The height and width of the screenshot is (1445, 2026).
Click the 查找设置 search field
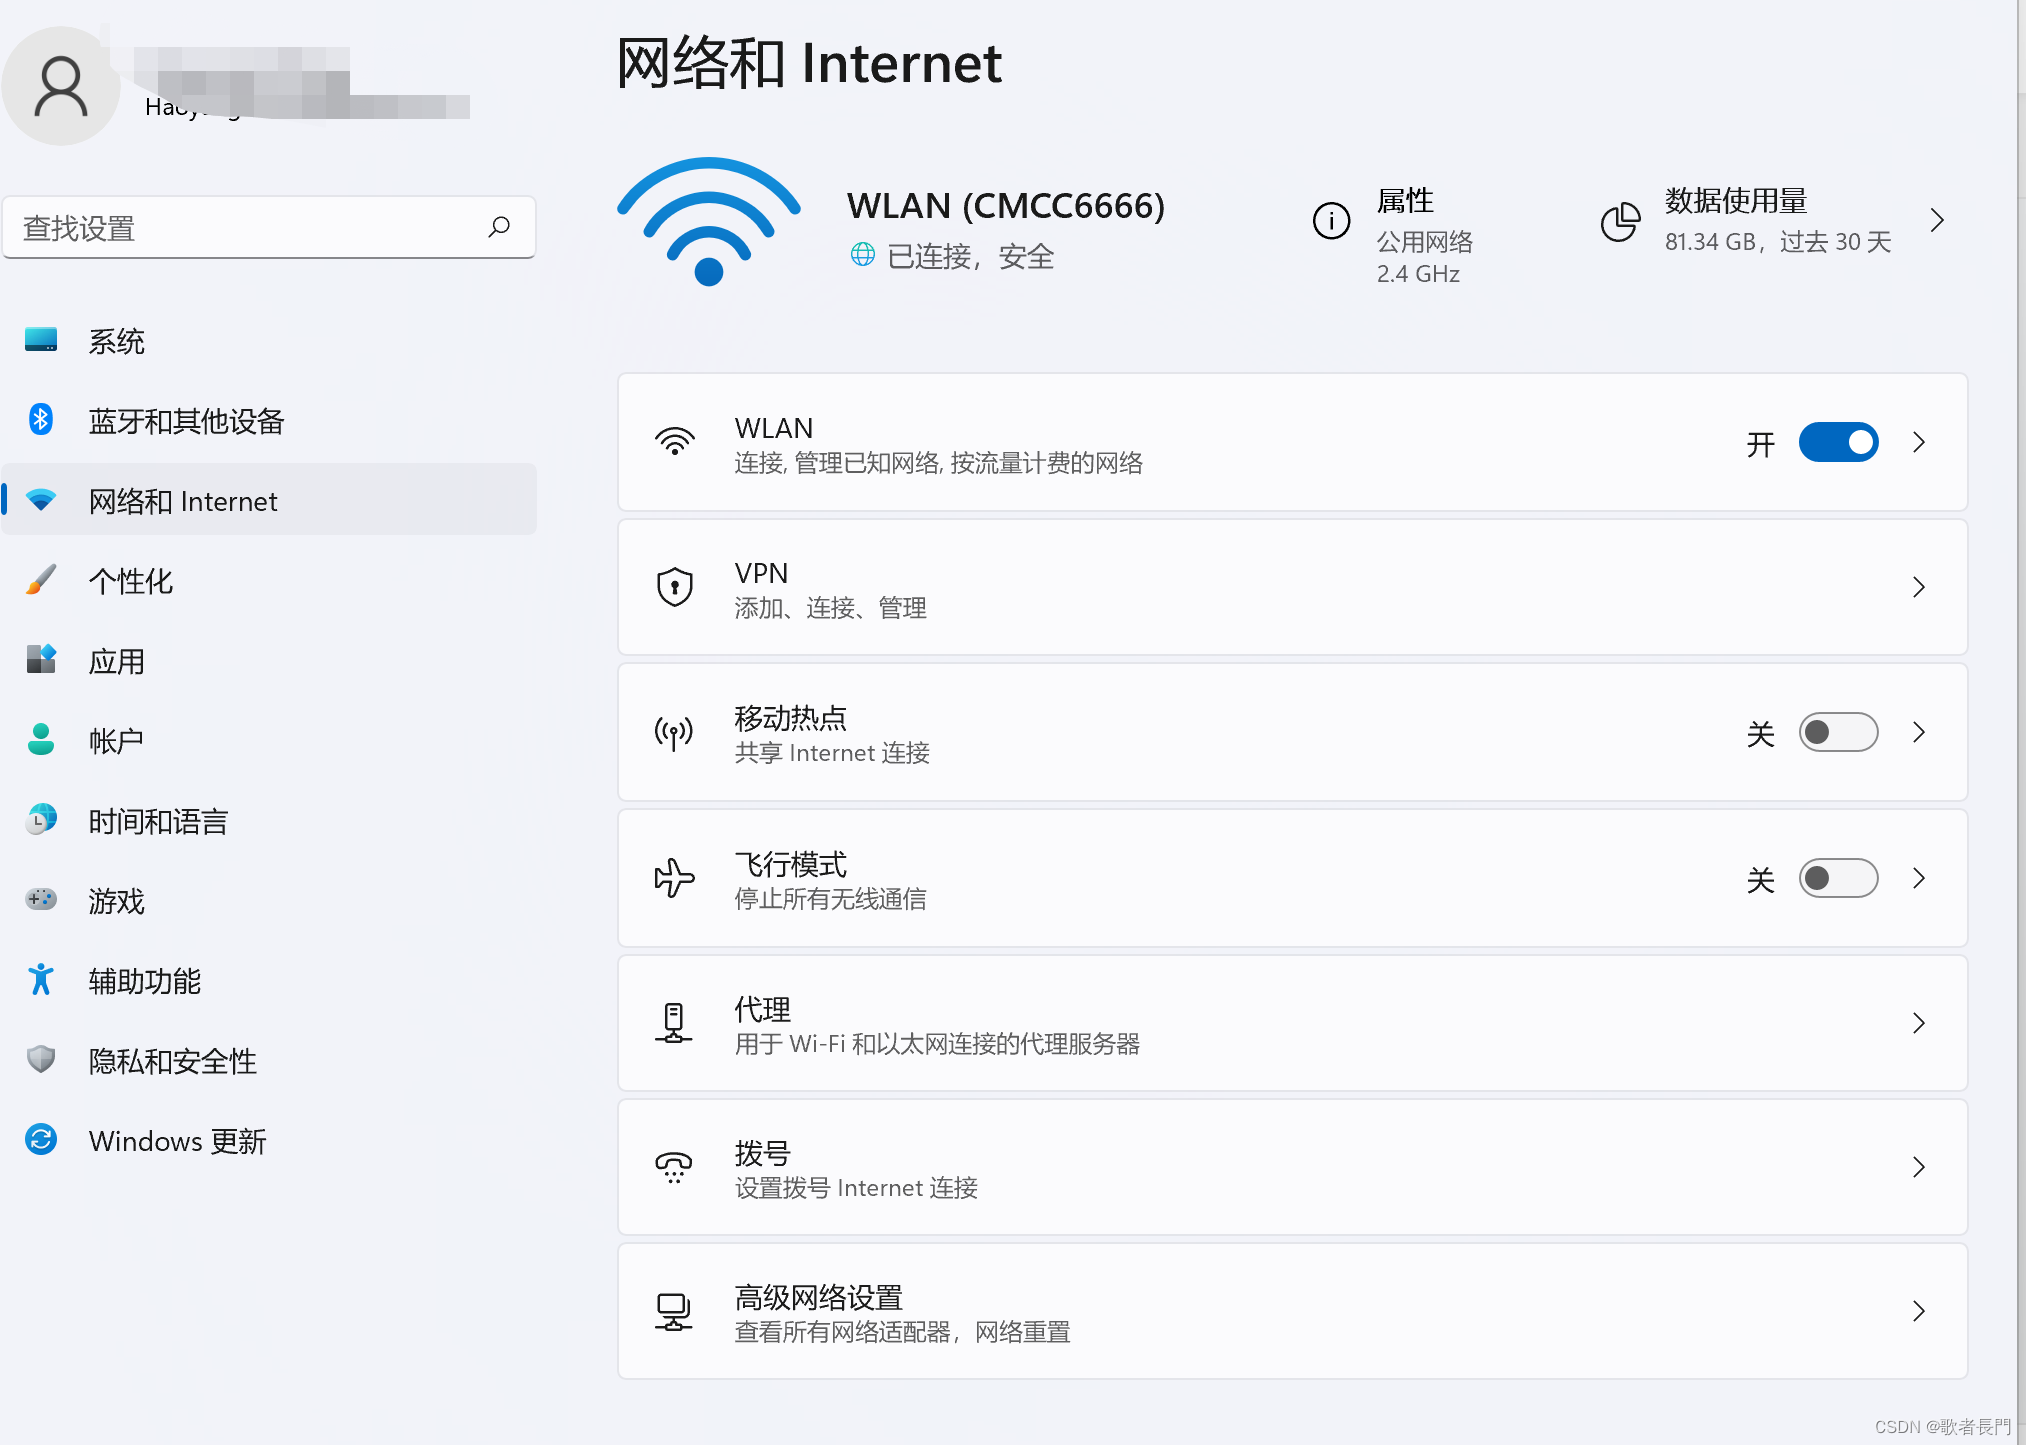[250, 228]
